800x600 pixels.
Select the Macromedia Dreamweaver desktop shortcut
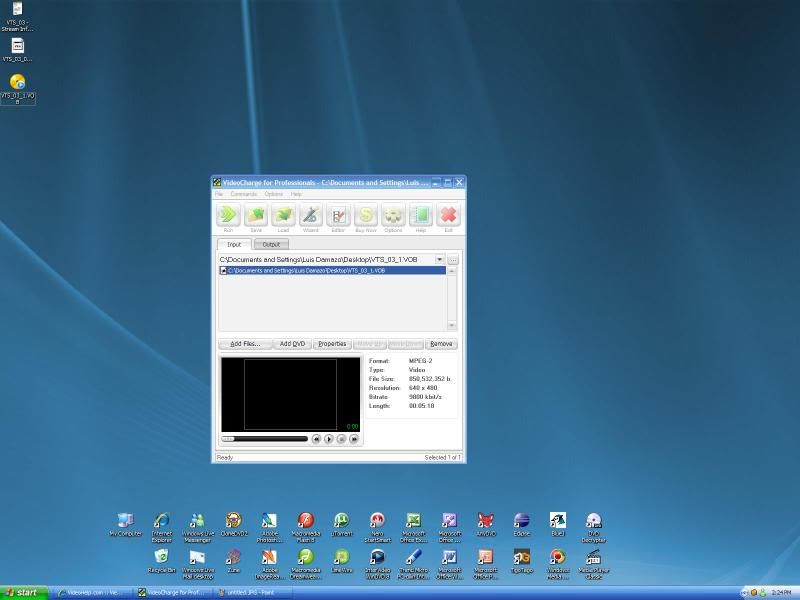[306, 564]
